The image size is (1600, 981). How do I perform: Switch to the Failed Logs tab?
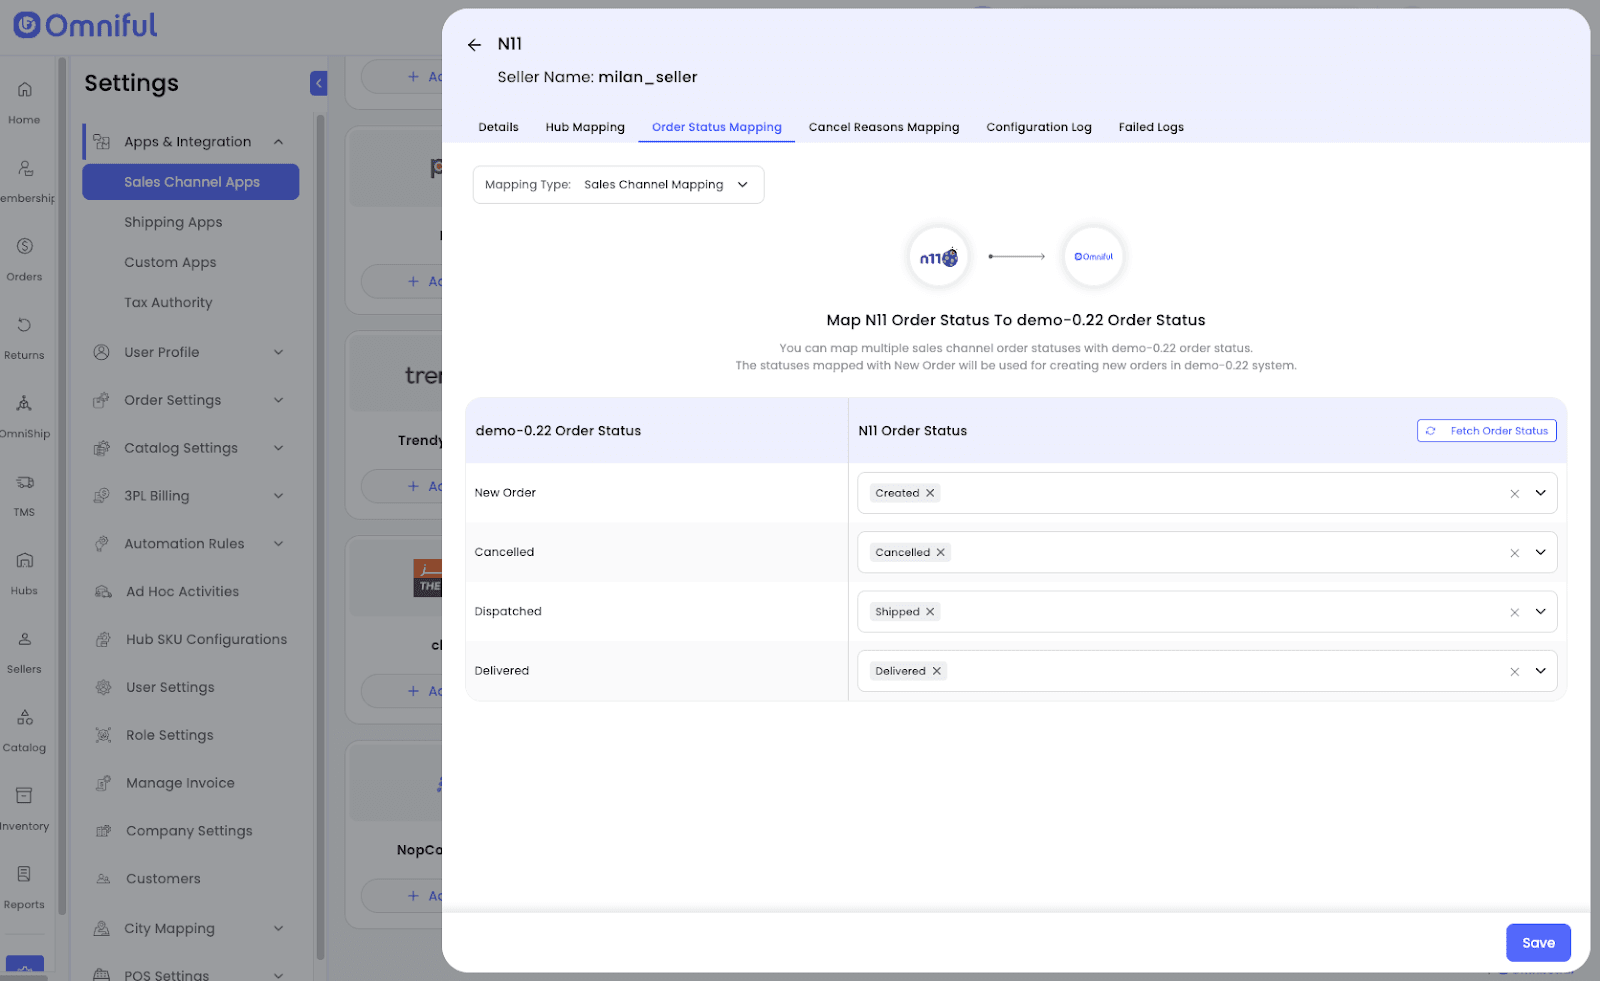tap(1150, 127)
